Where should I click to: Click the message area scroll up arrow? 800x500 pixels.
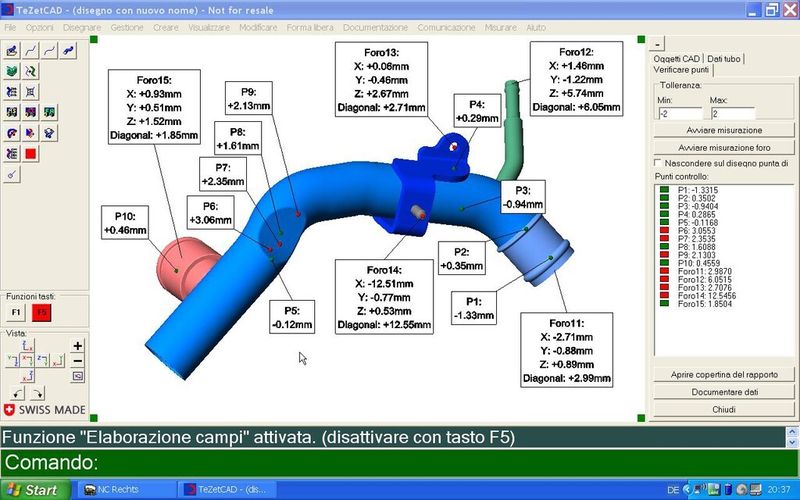pos(792,433)
